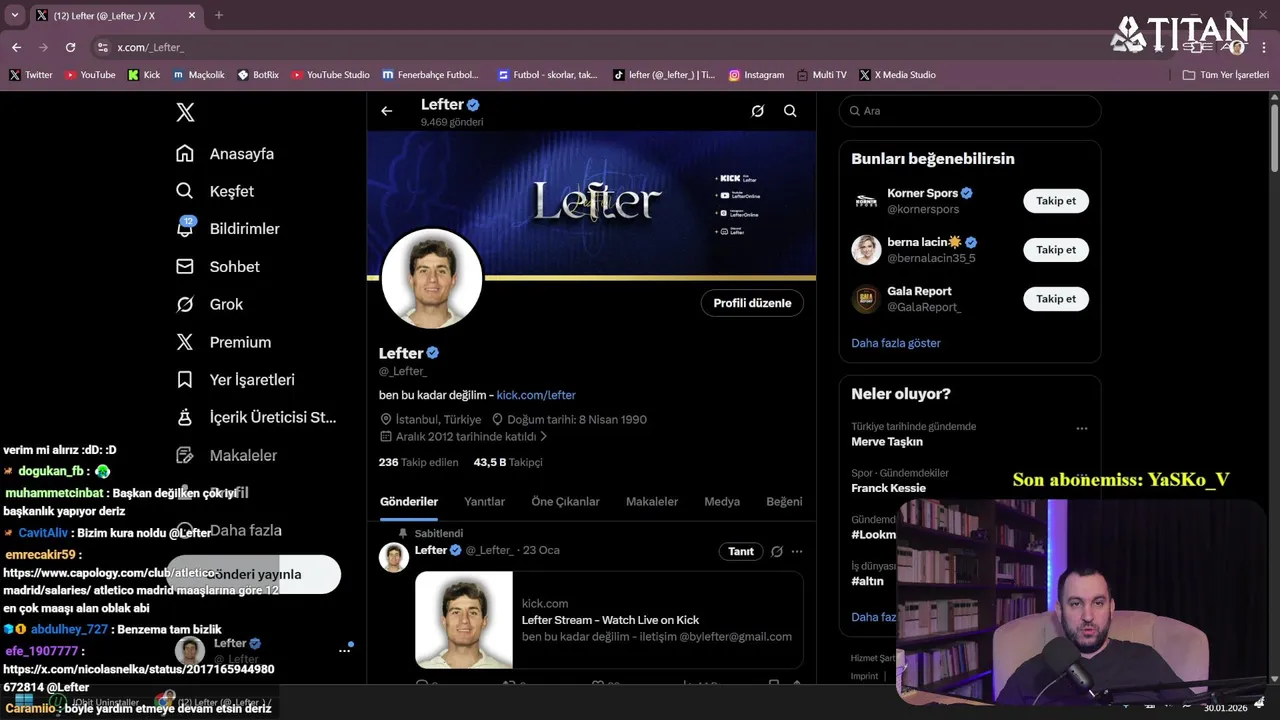Click 43,5 B Takipçi link
Viewport: 1280px width, 720px height.
pyautogui.click(x=508, y=462)
